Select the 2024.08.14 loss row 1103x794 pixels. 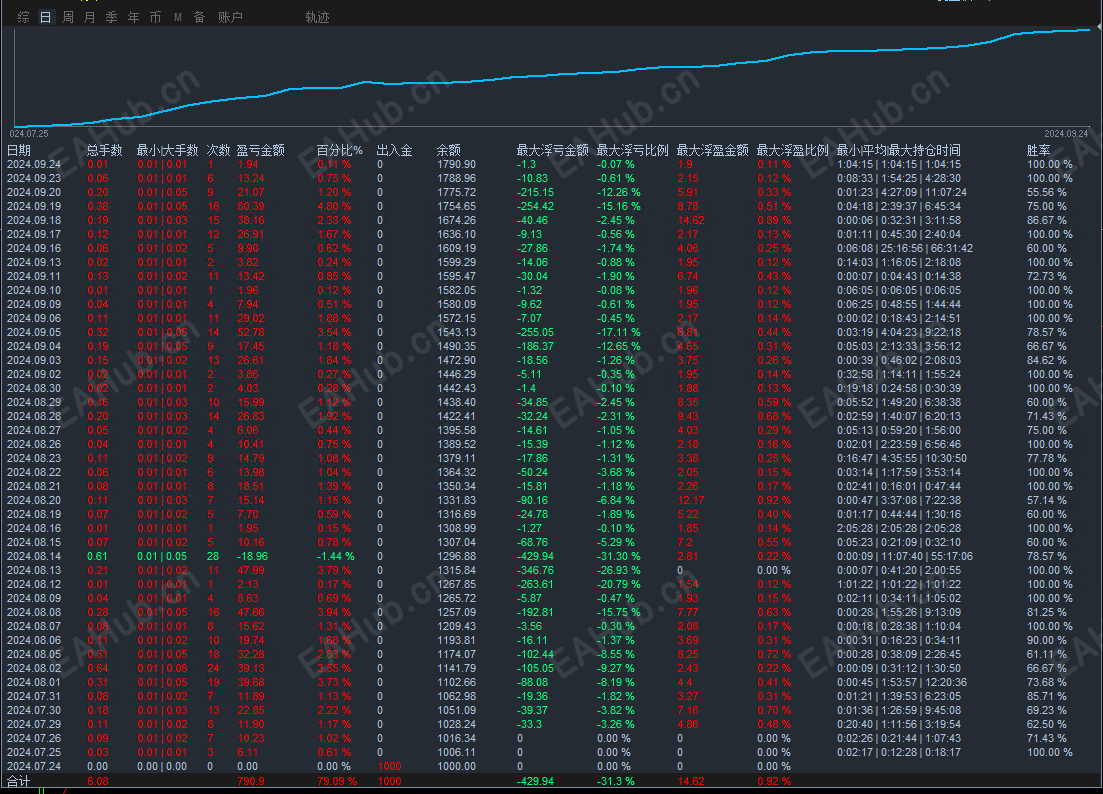click(552, 556)
